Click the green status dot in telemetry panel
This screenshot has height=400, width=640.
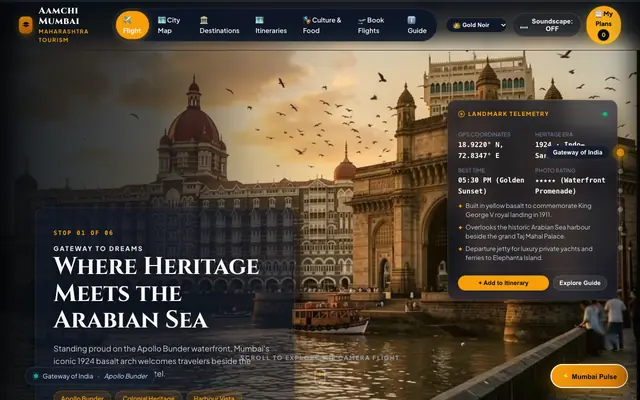(x=605, y=114)
